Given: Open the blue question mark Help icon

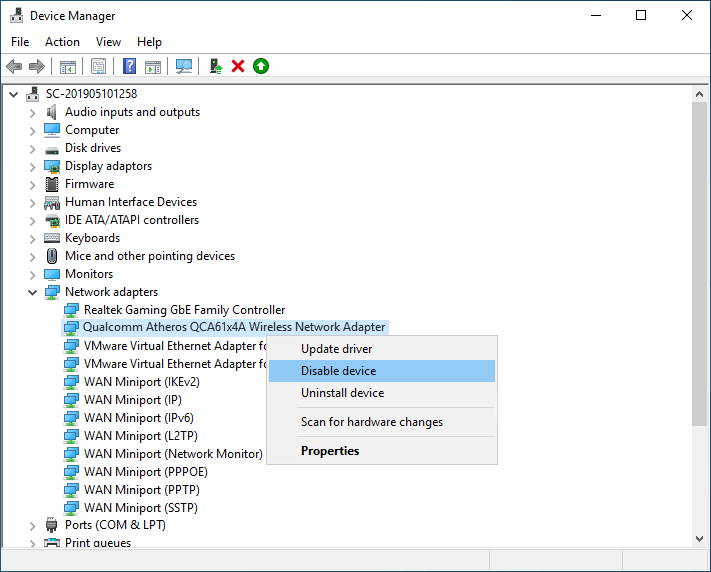Looking at the screenshot, I should (130, 66).
